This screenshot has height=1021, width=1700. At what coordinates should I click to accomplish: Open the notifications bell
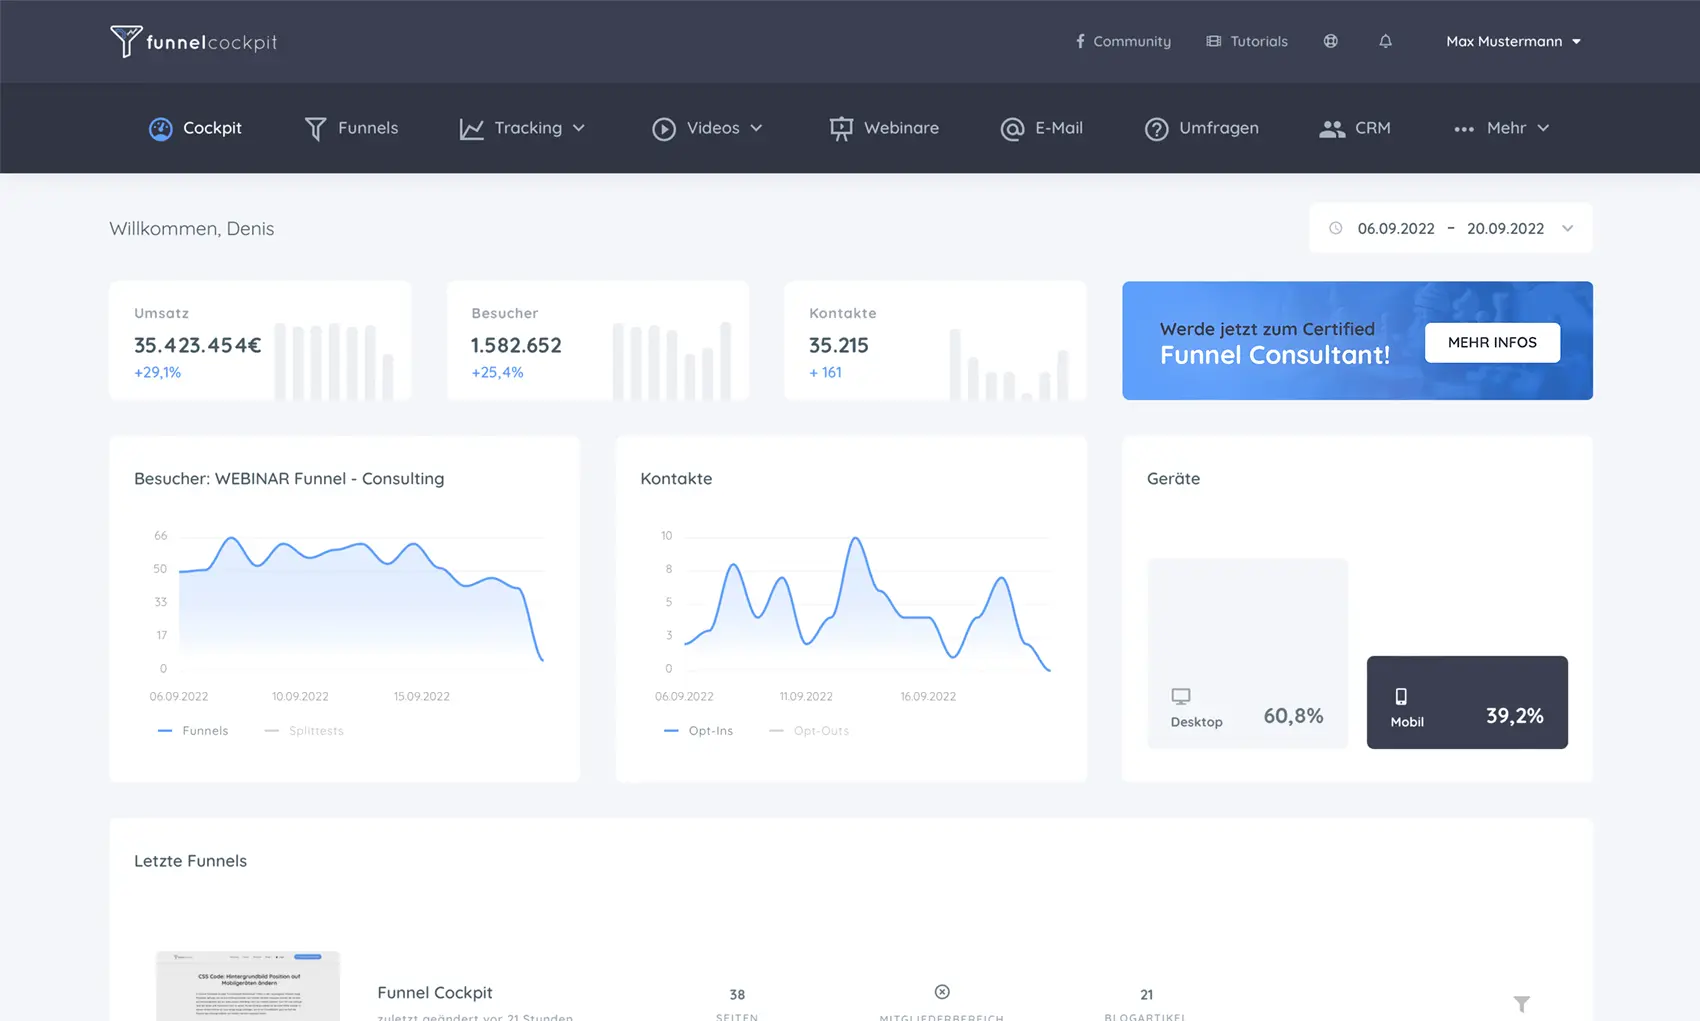[x=1385, y=41]
